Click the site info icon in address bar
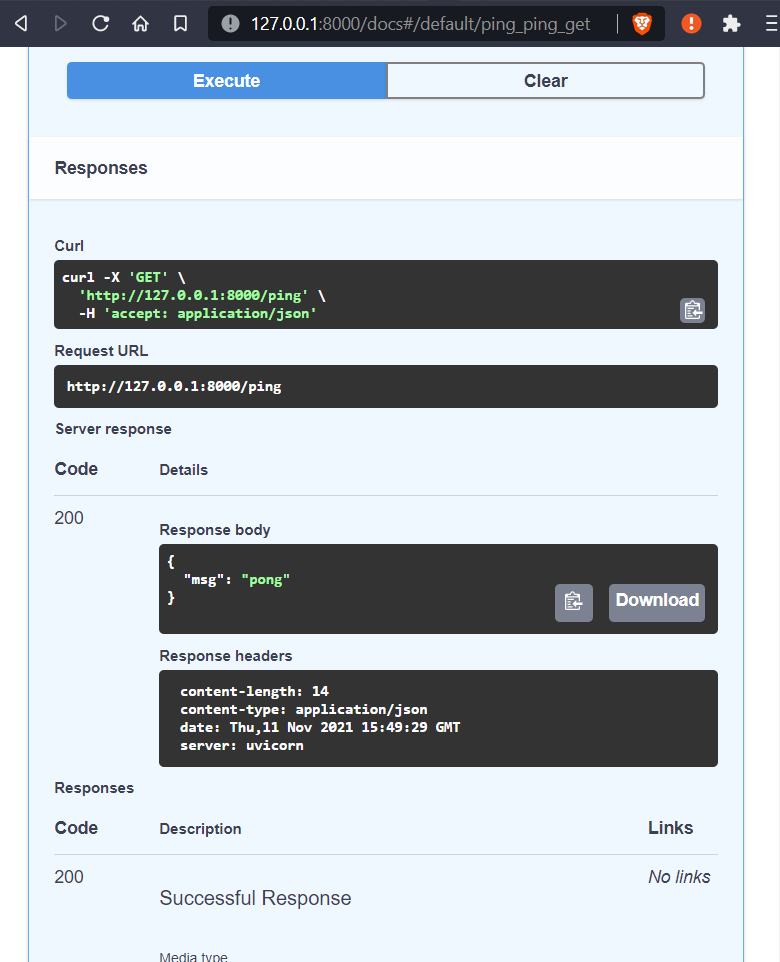 pyautogui.click(x=230, y=24)
